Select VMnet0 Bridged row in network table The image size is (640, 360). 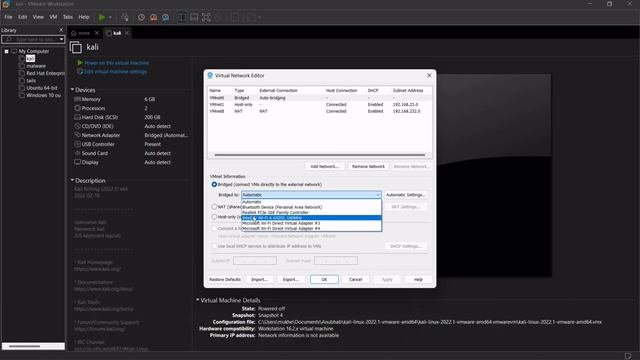point(320,98)
